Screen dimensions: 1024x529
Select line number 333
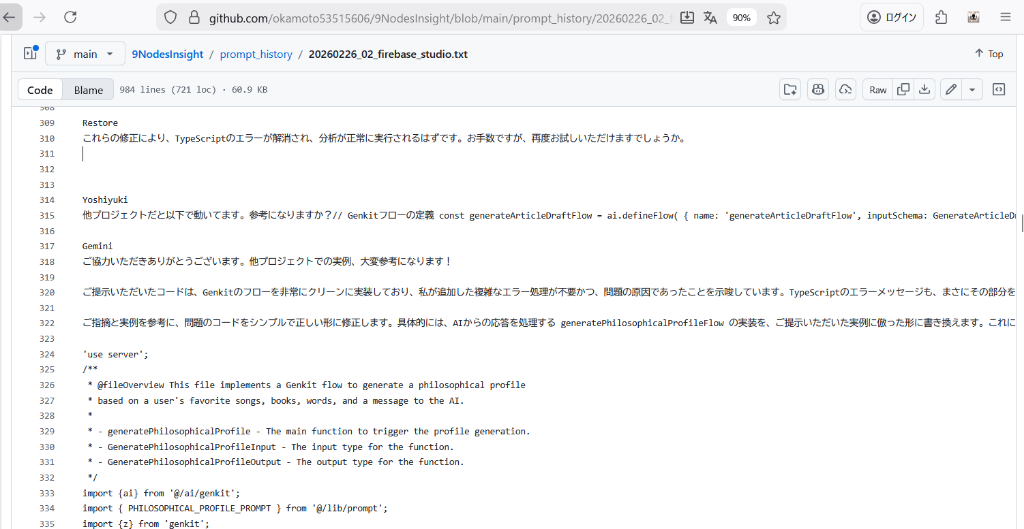[46, 493]
